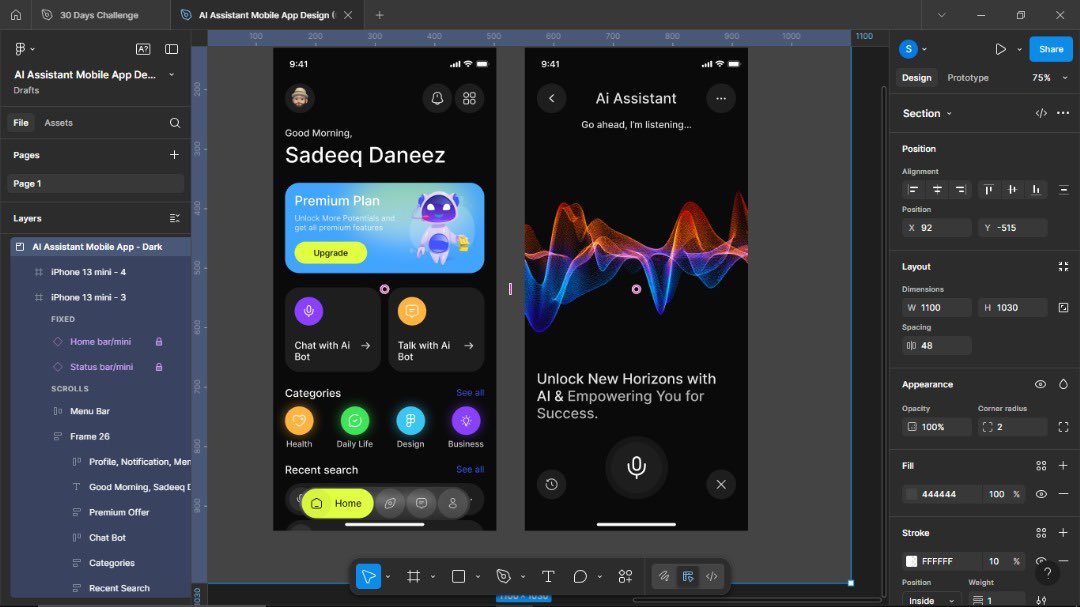Align horizontal centers icon
1080x607 pixels.
coord(937,189)
